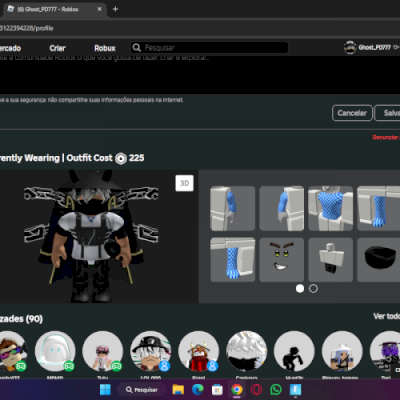Select the first filled page dot
Image resolution: width=400 pixels, height=400 pixels.
pyautogui.click(x=300, y=289)
